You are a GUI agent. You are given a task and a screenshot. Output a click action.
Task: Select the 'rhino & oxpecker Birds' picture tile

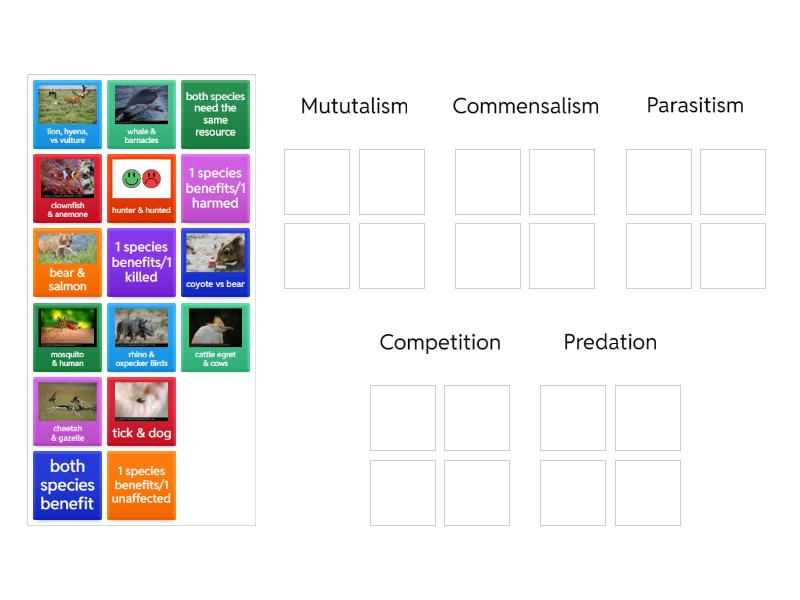pos(141,336)
